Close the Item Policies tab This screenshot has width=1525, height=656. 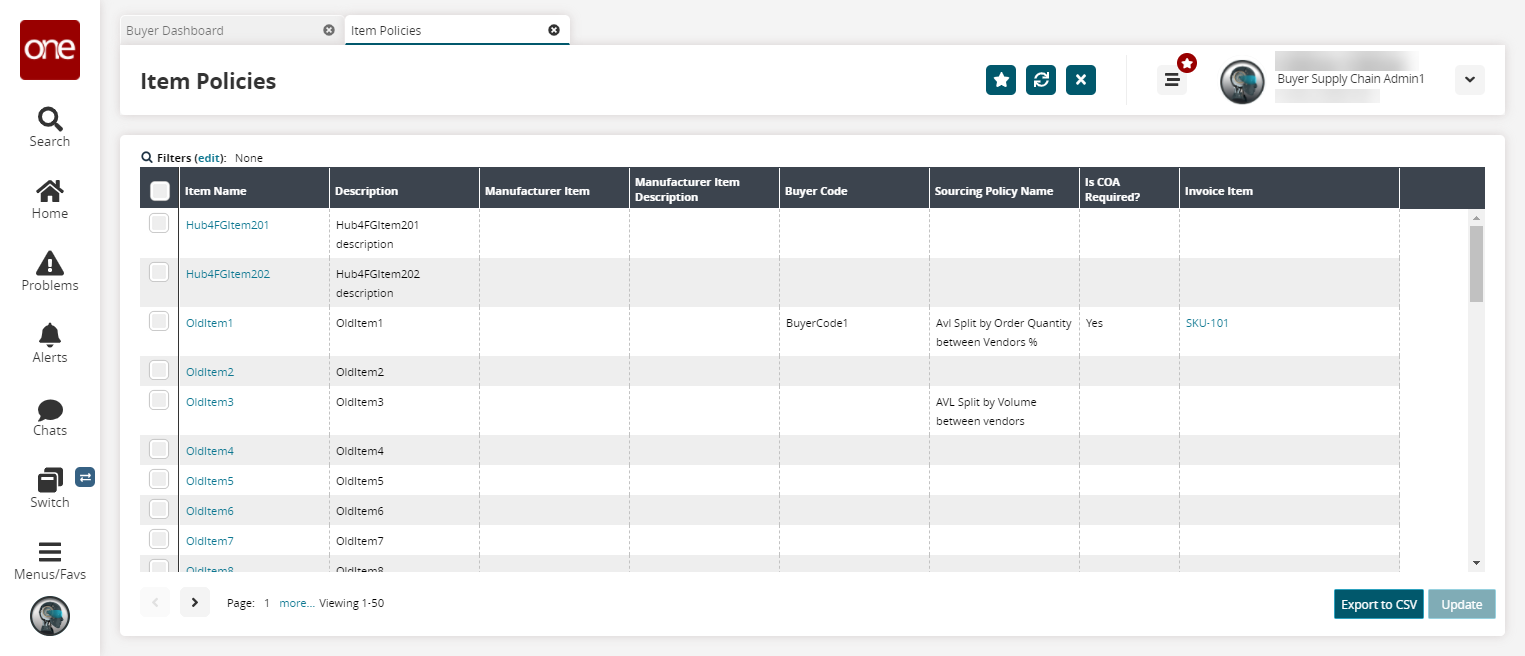pyautogui.click(x=554, y=30)
